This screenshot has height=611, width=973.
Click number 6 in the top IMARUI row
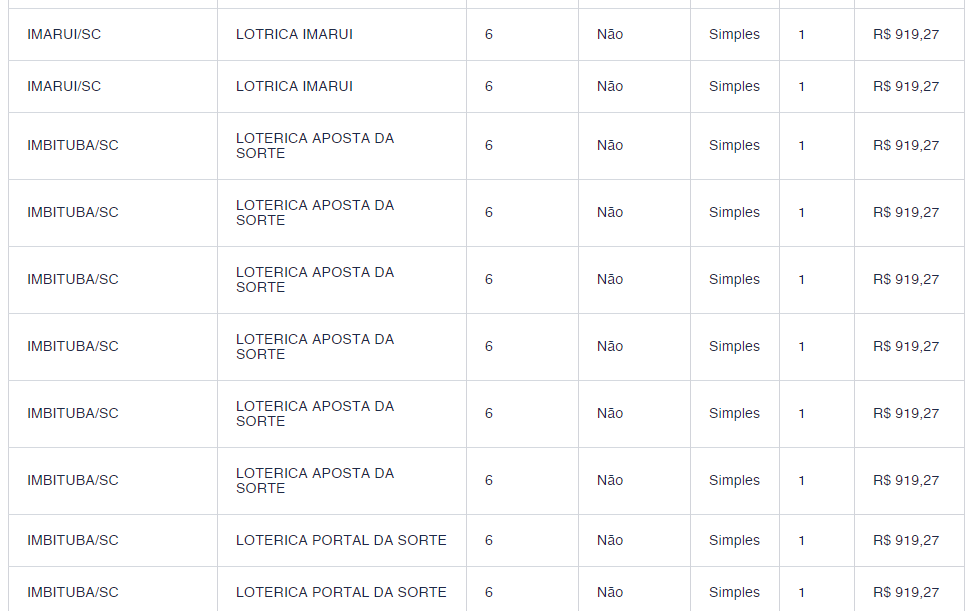coord(489,34)
